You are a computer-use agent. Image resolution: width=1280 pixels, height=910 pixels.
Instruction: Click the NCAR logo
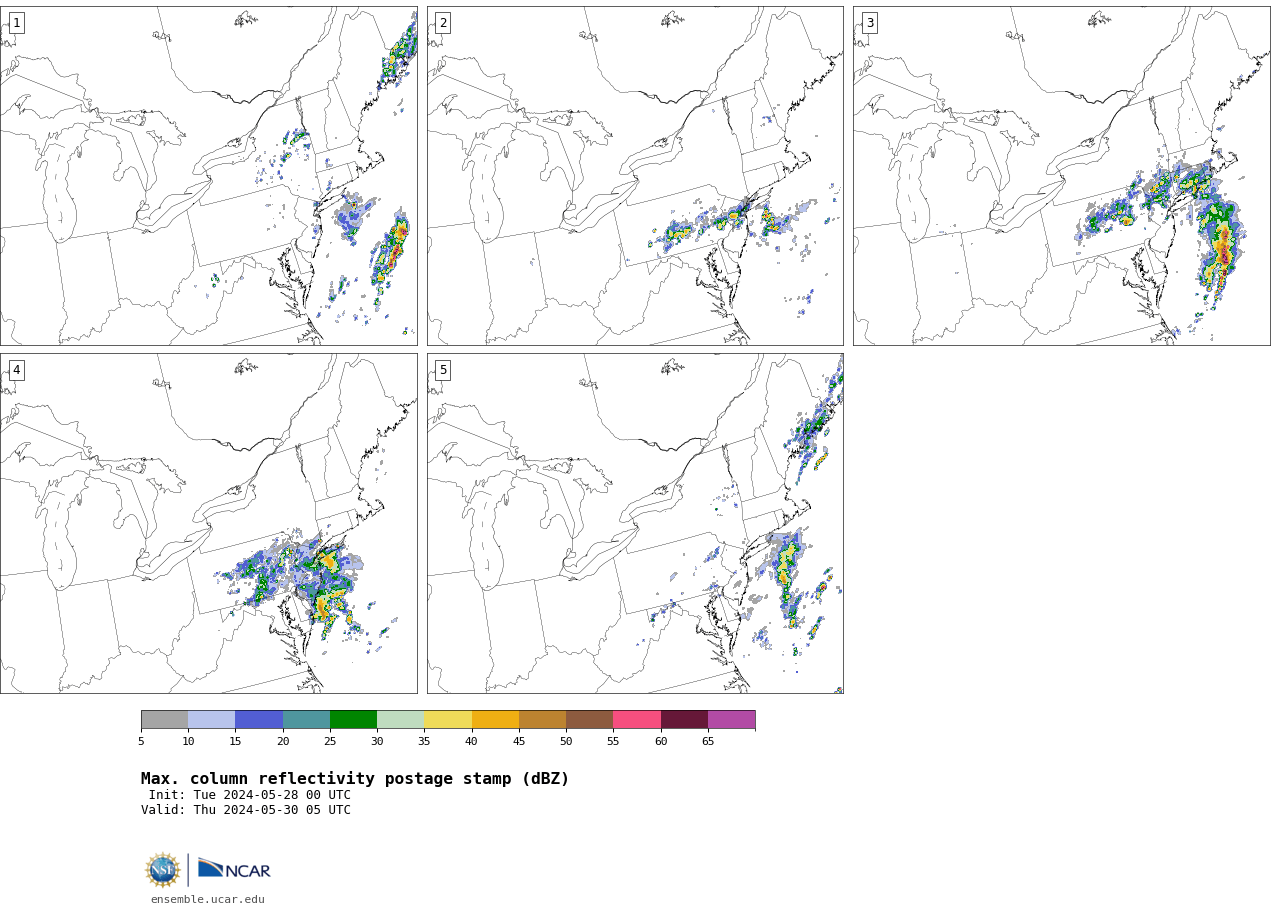234,869
